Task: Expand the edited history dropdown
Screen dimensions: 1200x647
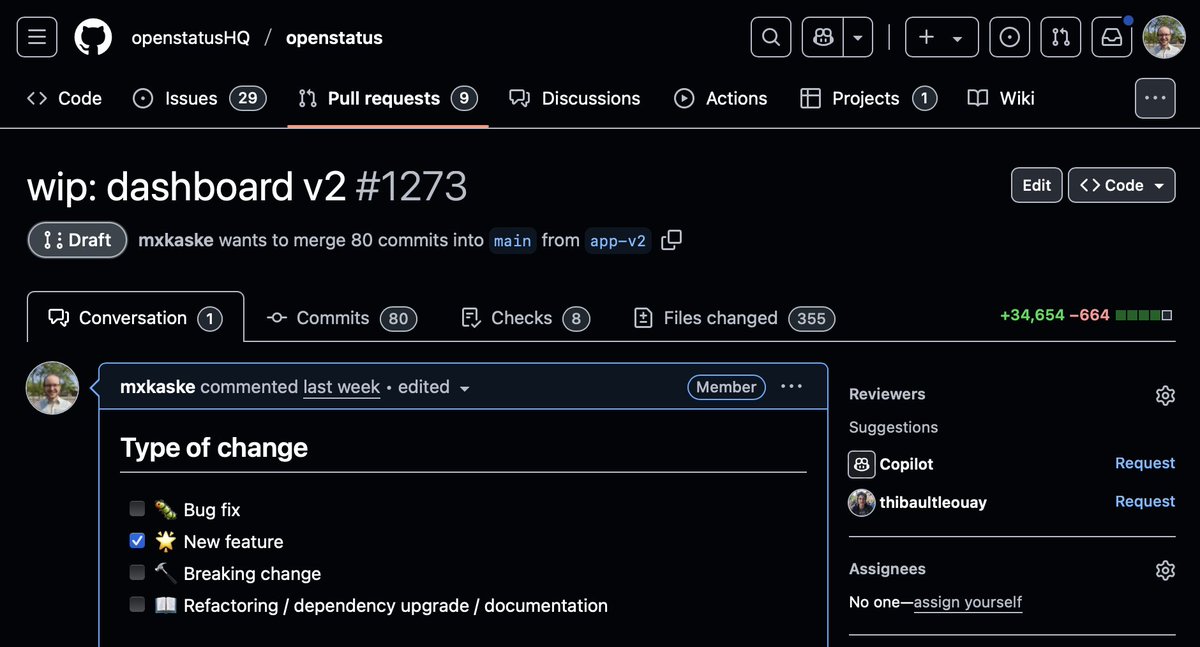Action: pyautogui.click(x=434, y=387)
